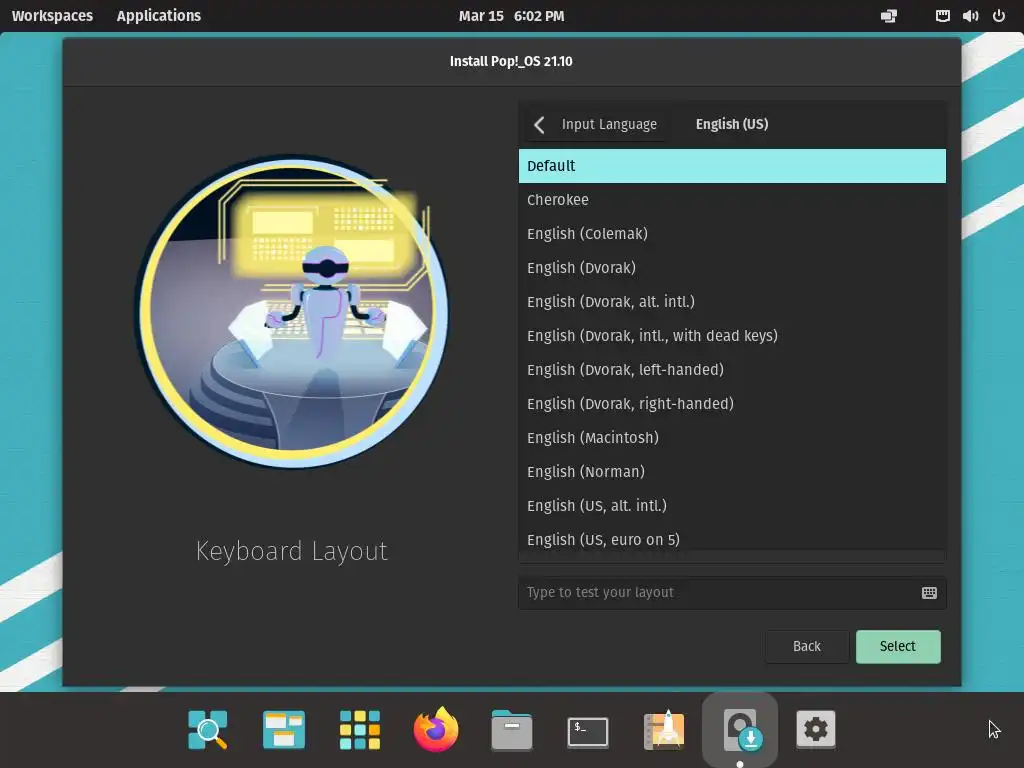Open the Files manager from the dock
Image resolution: width=1024 pixels, height=768 pixels.
[511, 729]
